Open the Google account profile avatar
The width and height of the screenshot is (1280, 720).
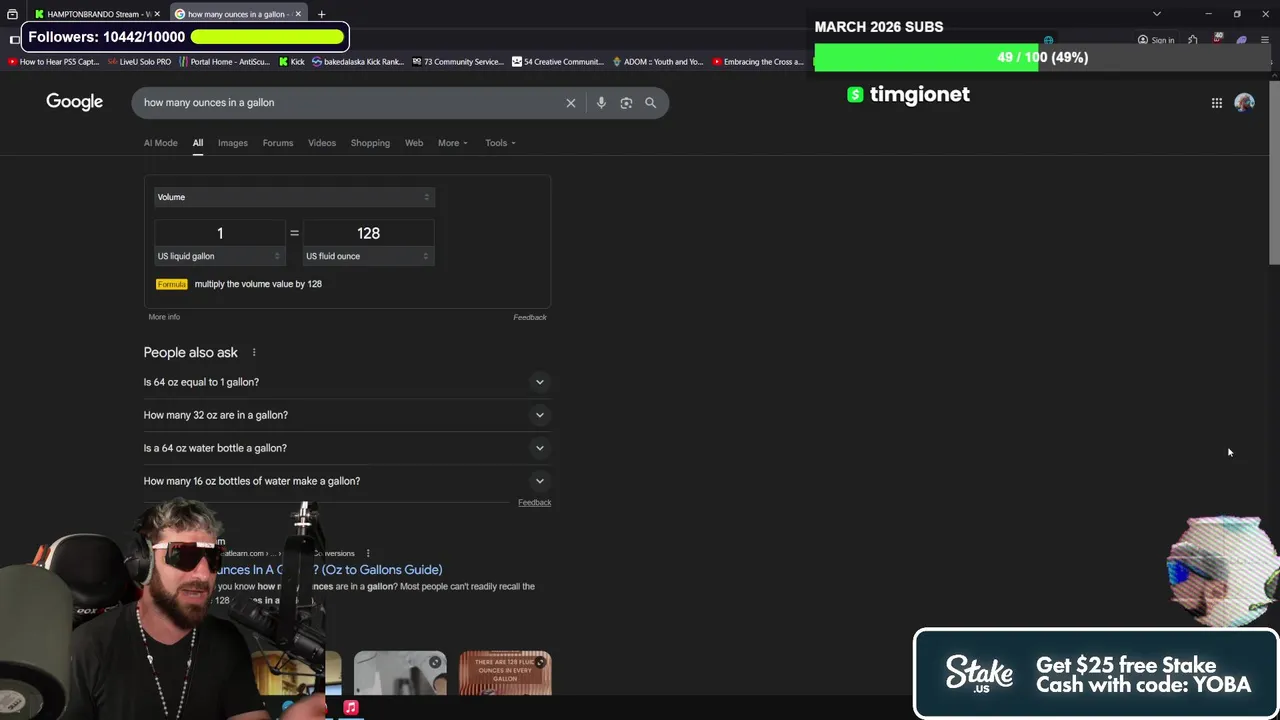tap(1244, 102)
